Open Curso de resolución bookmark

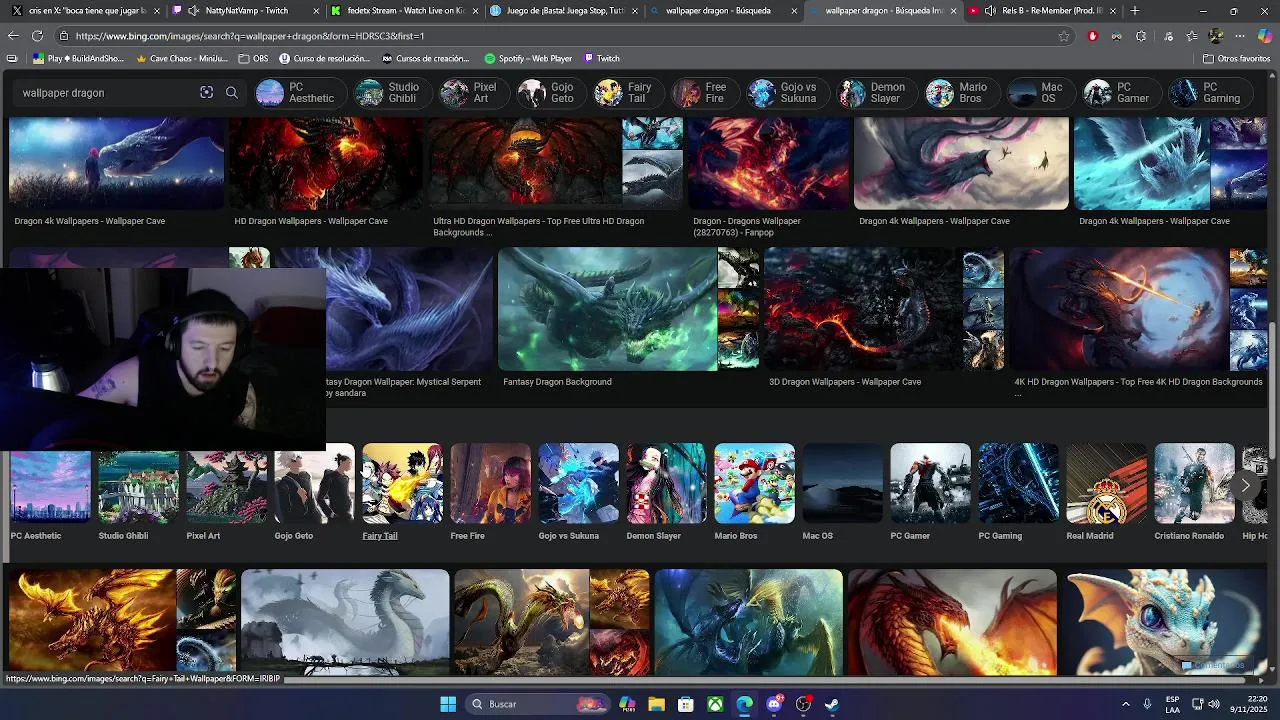(325, 58)
